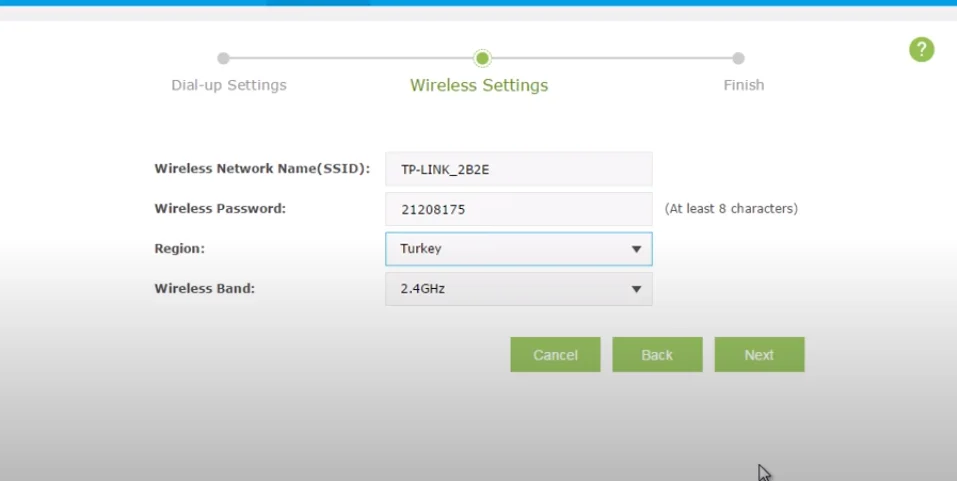Click the Dial-up Settings step circle
This screenshot has width=957, height=481.
[223, 59]
